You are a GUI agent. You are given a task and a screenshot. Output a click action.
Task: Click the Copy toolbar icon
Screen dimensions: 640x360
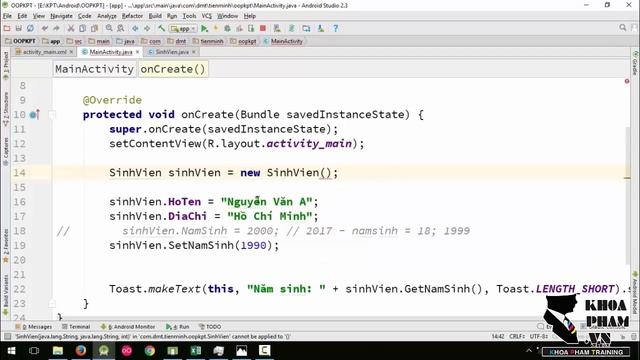click(x=82, y=28)
